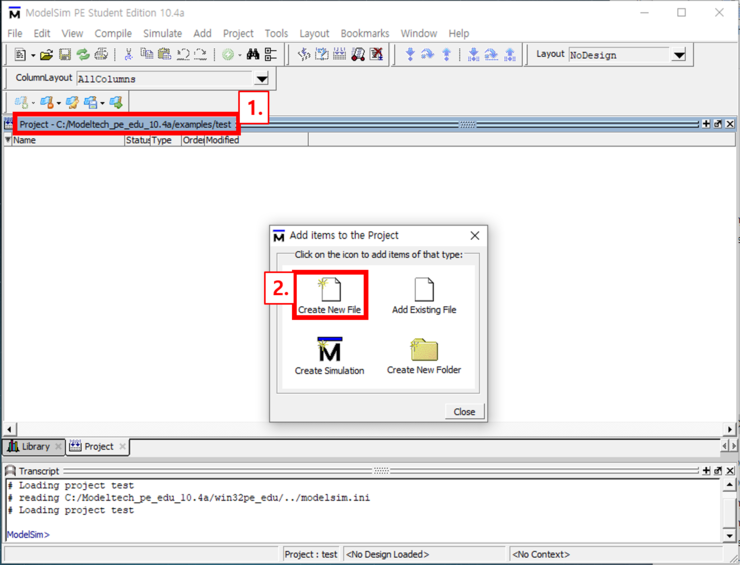Expand dropdown arrow beside the green Add icon
740x565 pixels.
(x=240, y=55)
